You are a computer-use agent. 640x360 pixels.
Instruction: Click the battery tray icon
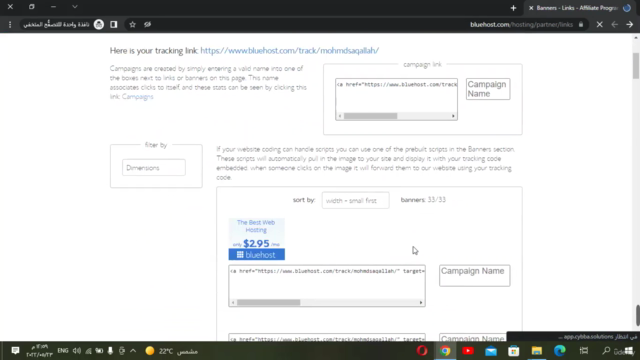(x=99, y=351)
